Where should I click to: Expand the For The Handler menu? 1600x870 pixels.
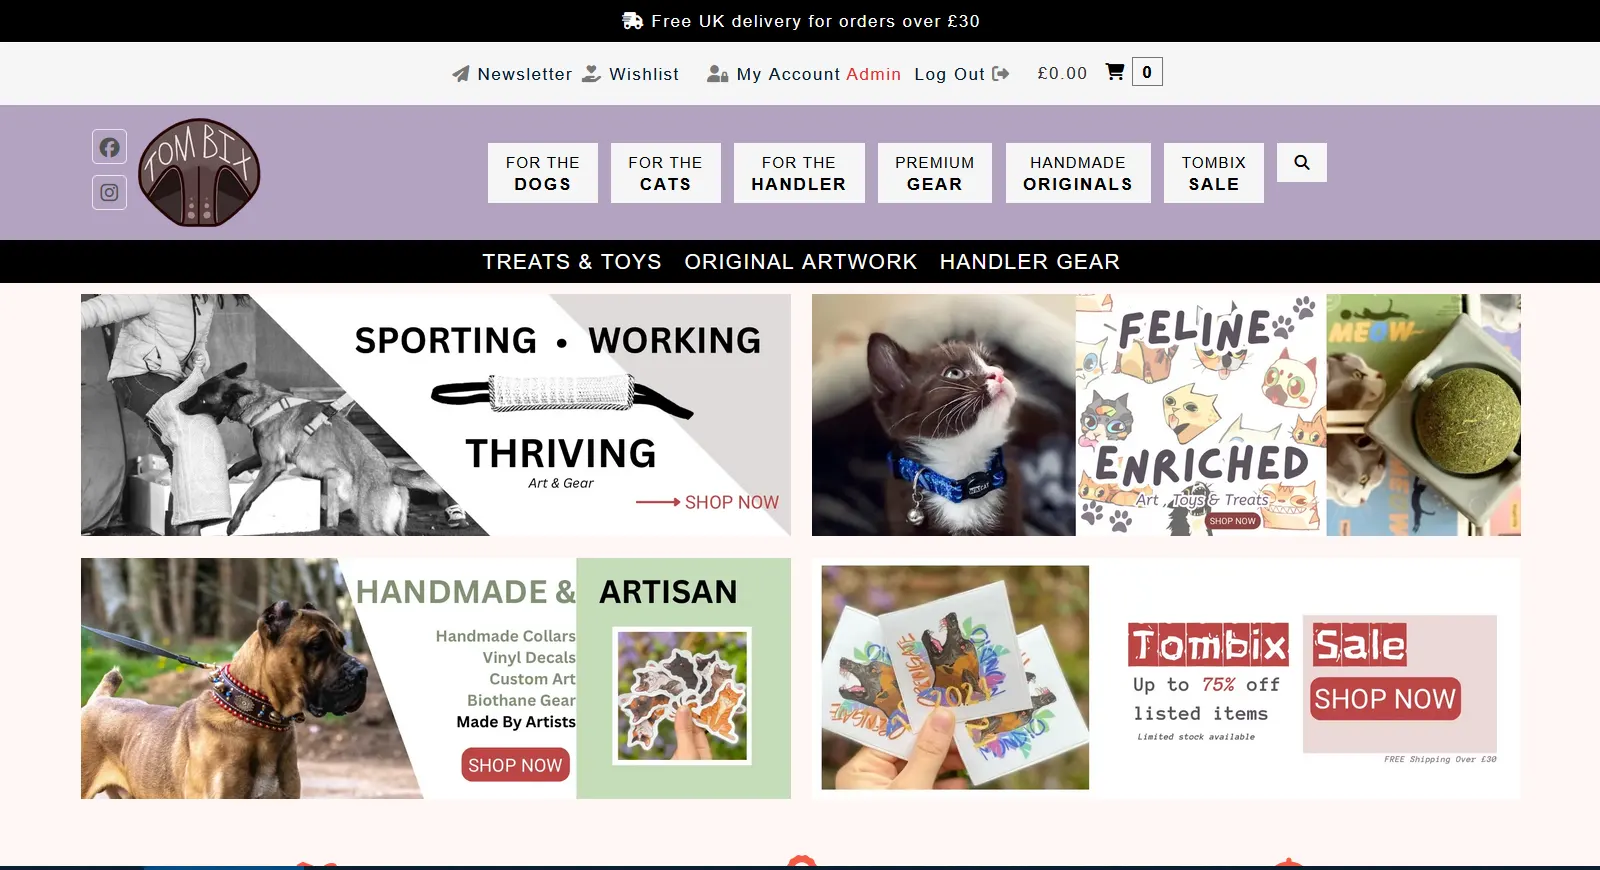coord(799,173)
